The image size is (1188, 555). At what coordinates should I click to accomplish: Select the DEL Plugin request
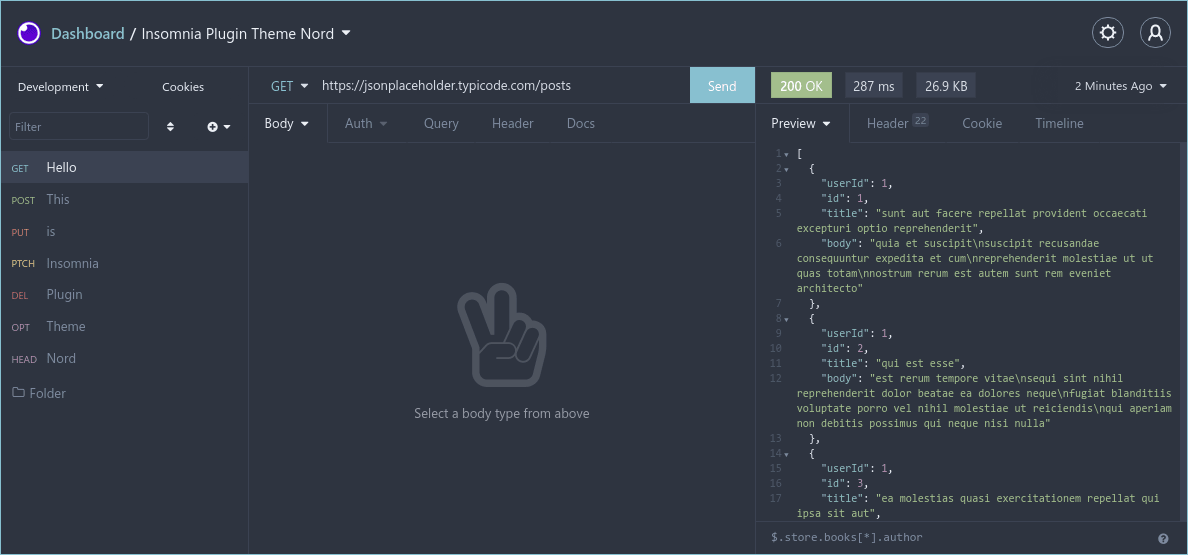(x=124, y=295)
